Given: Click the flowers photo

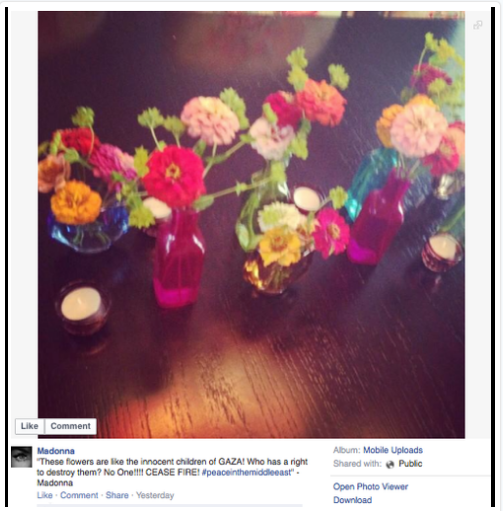Looking at the screenshot, I should tap(251, 224).
